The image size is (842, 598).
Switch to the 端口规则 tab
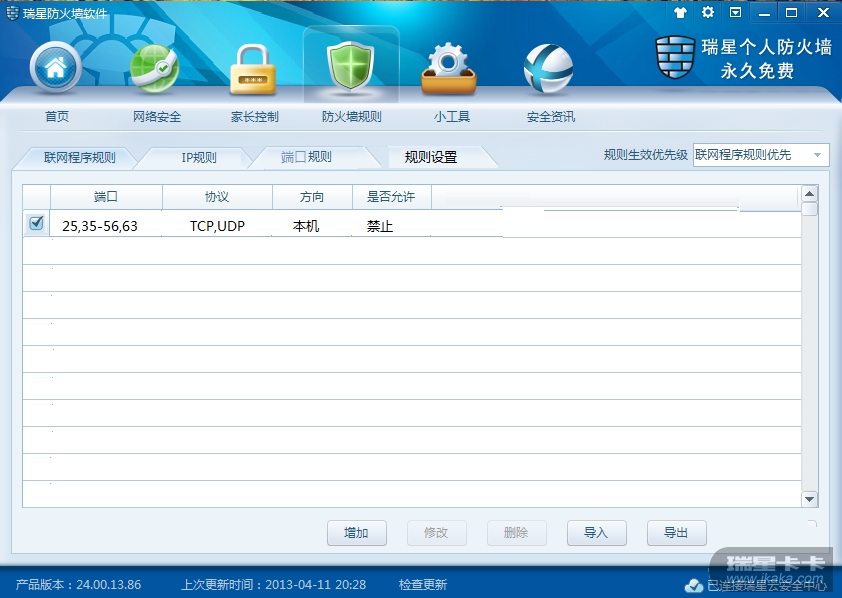pyautogui.click(x=306, y=157)
